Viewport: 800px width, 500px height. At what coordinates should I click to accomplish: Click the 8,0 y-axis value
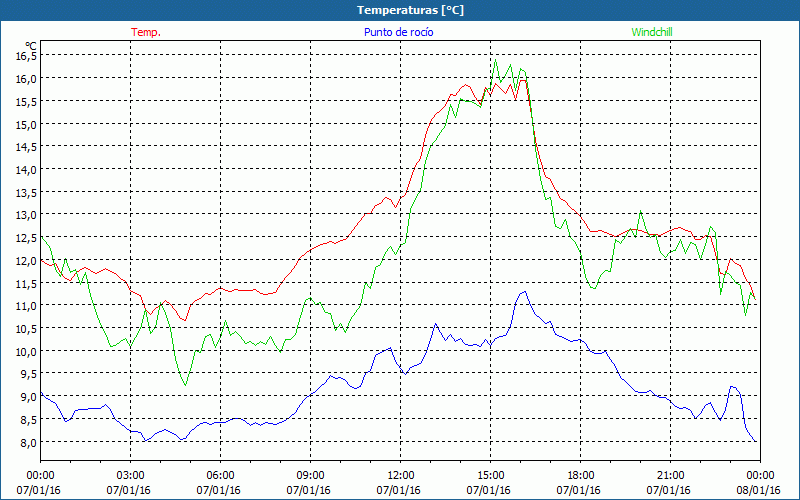(x=29, y=442)
